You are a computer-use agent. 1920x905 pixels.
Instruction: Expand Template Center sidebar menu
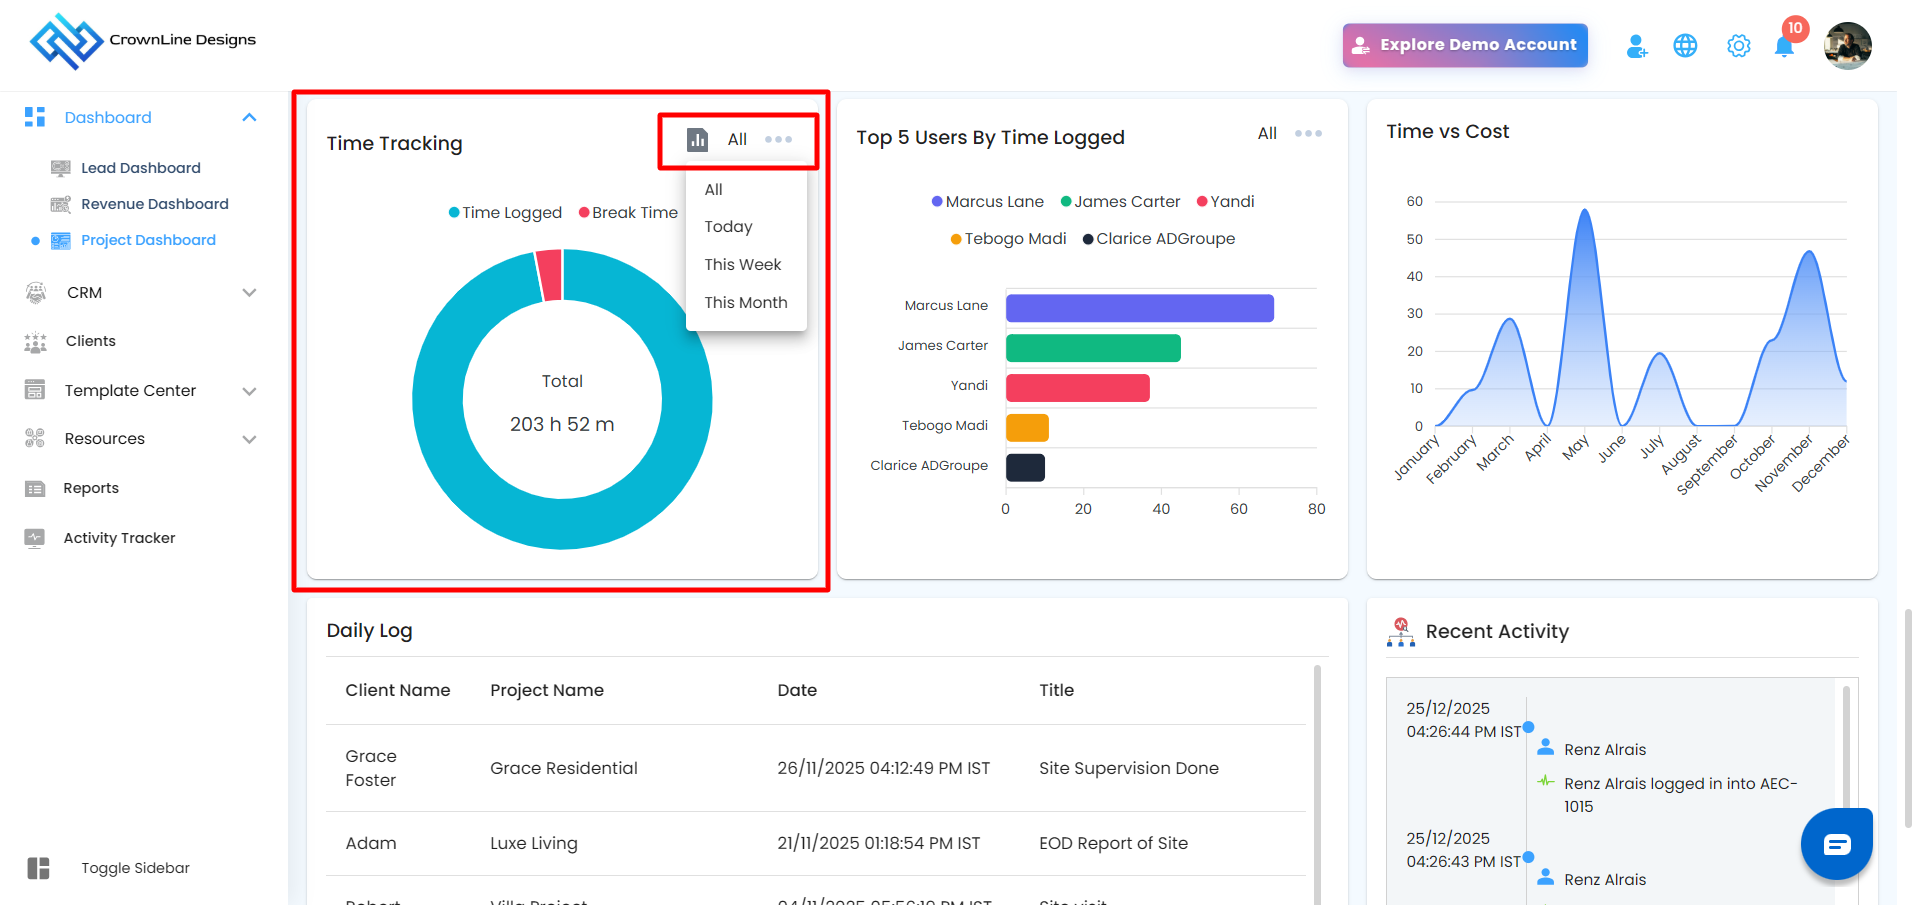pos(249,391)
